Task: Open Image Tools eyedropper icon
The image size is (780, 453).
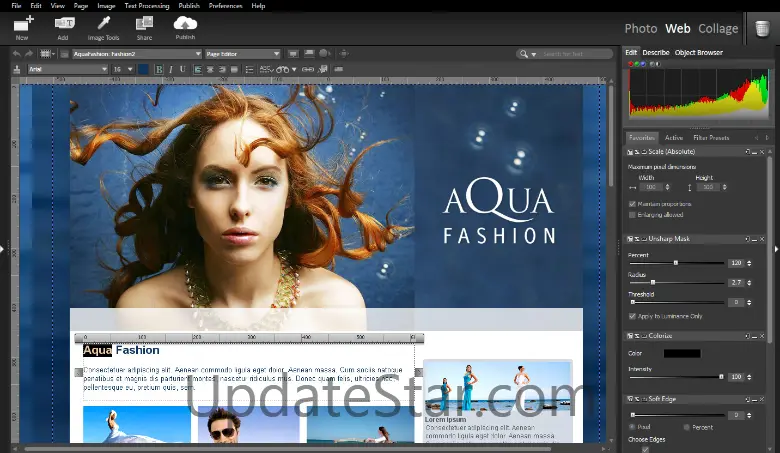Action: [103, 23]
